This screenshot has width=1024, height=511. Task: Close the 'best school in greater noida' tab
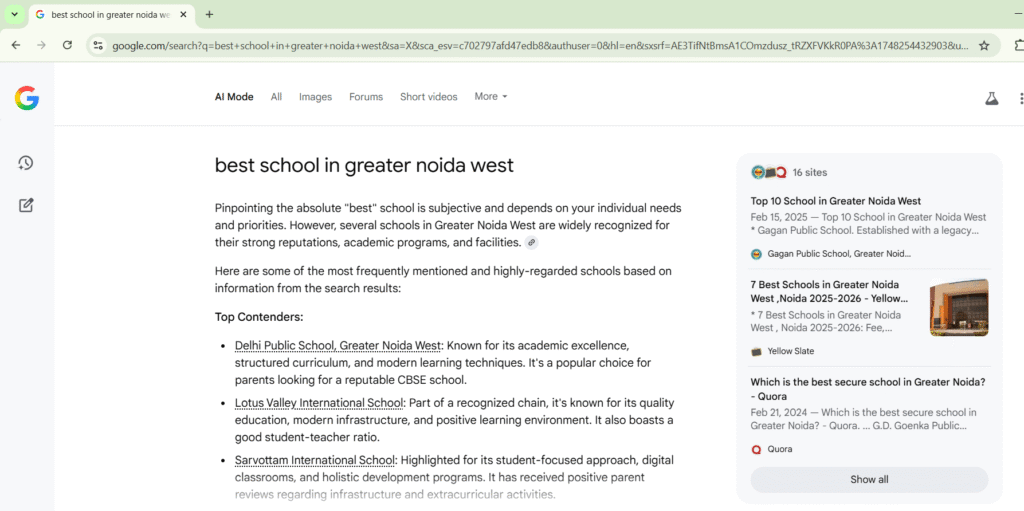coord(184,14)
